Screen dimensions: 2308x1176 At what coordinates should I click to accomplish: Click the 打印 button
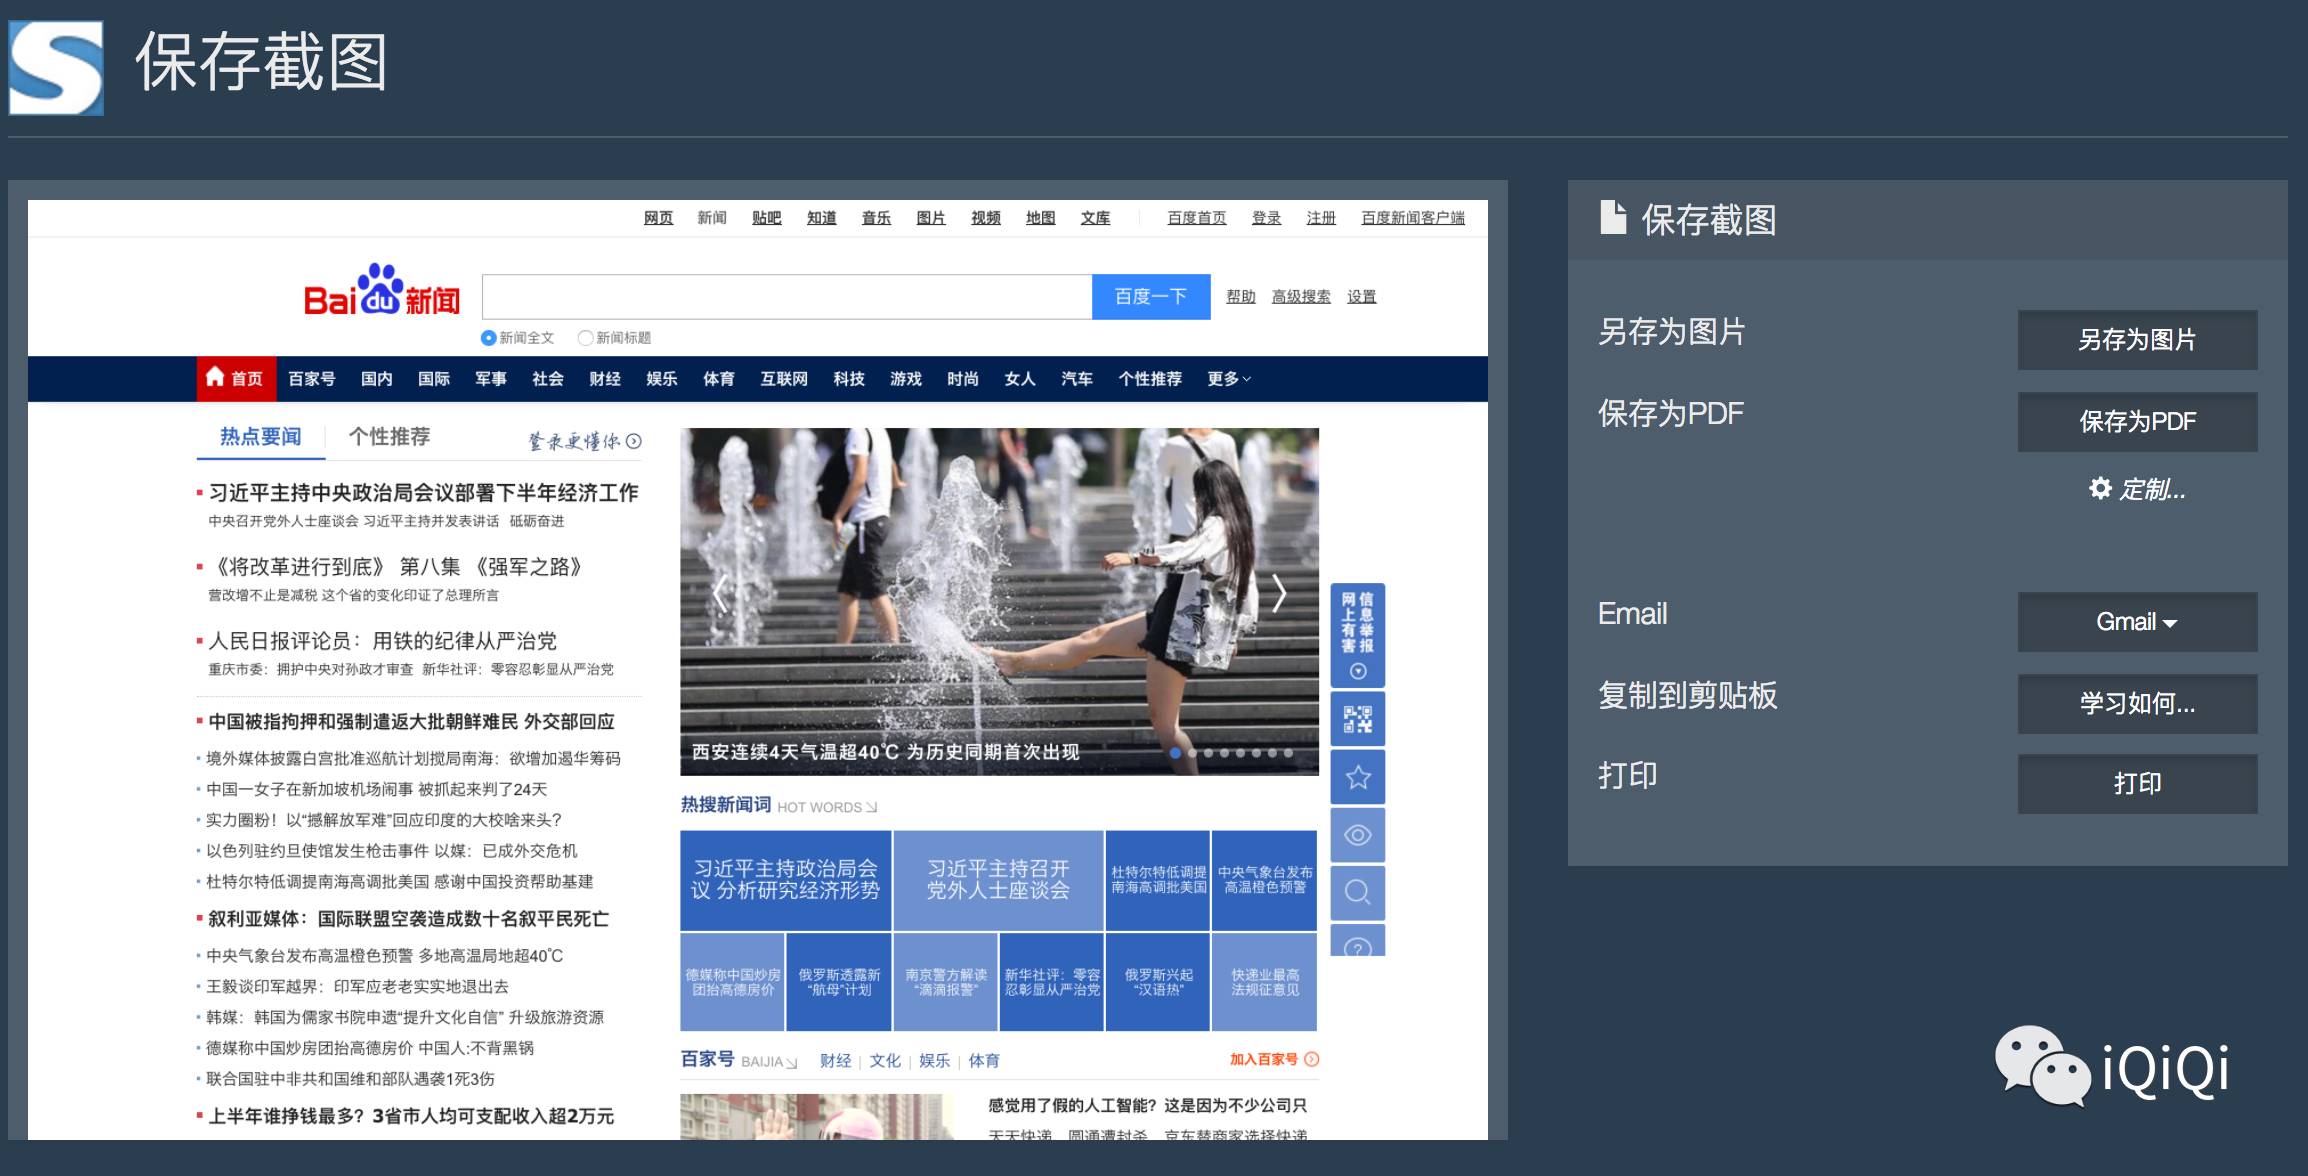2137,784
